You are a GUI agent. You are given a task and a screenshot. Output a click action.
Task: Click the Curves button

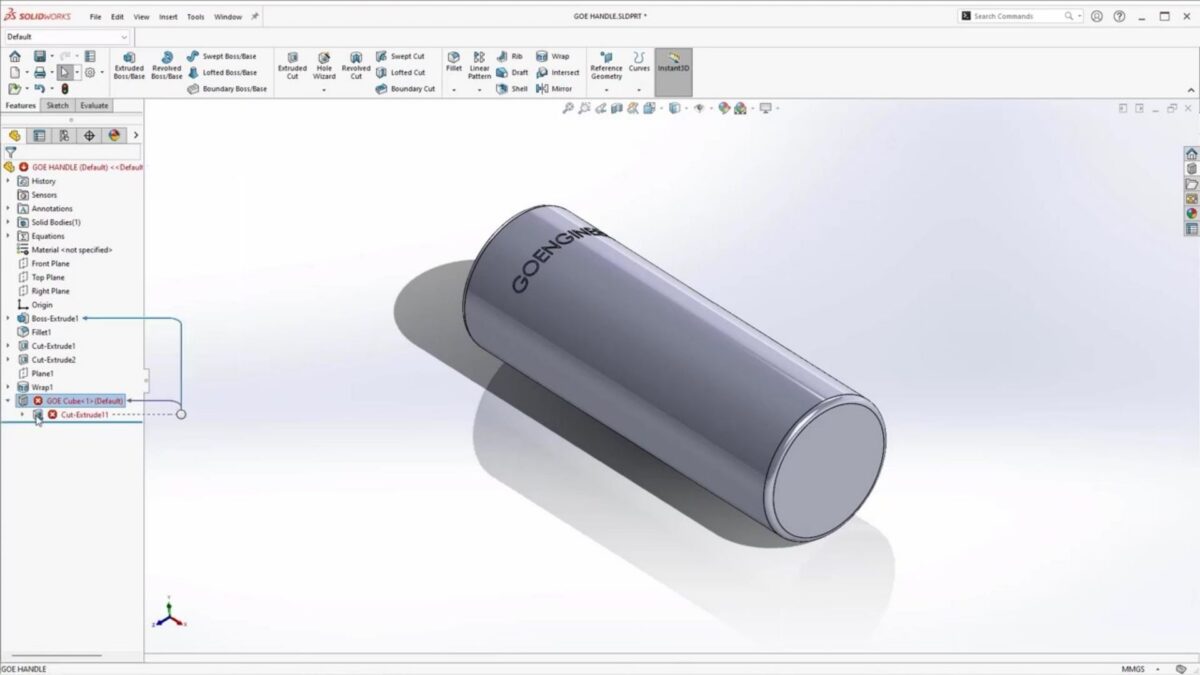[x=639, y=62]
